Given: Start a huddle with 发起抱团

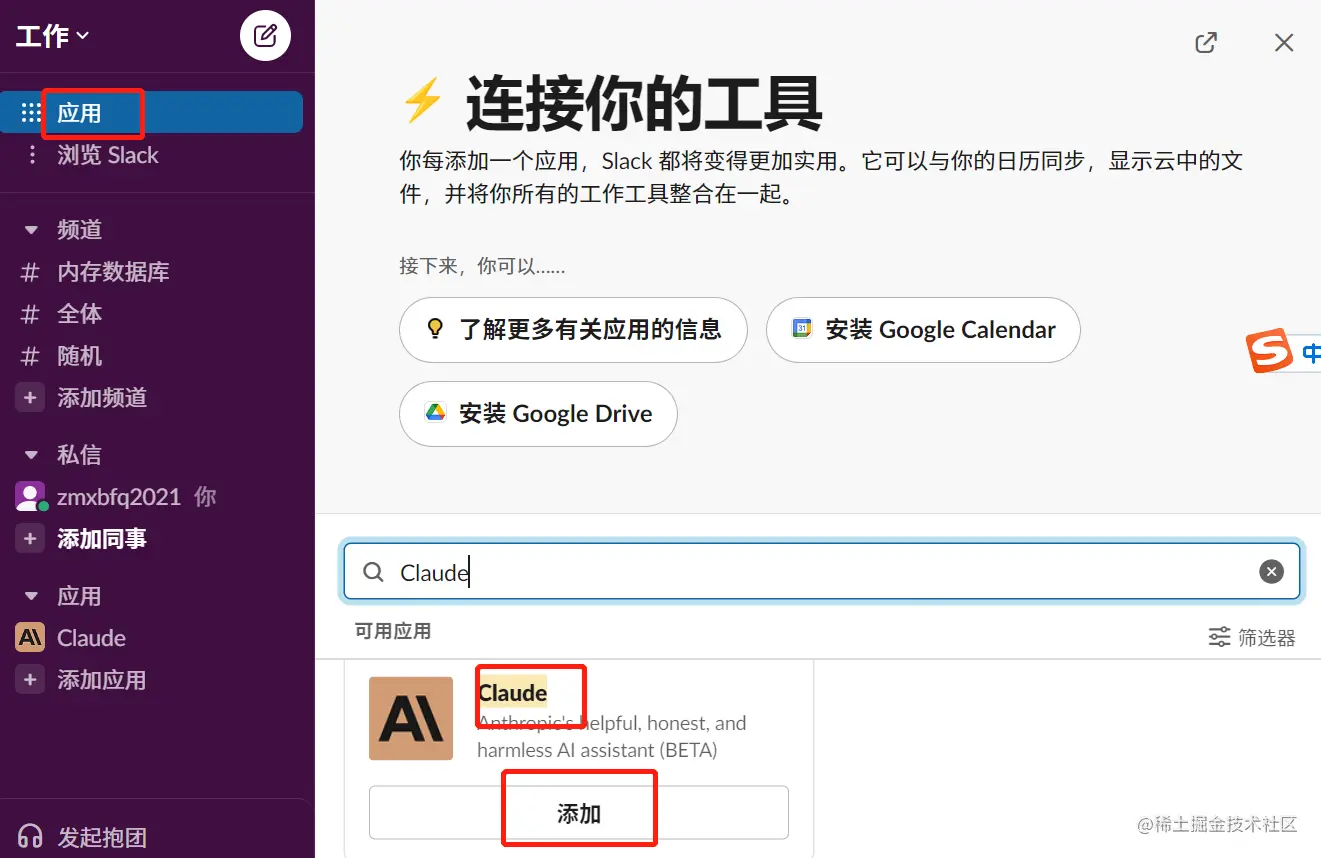Looking at the screenshot, I should point(102,837).
